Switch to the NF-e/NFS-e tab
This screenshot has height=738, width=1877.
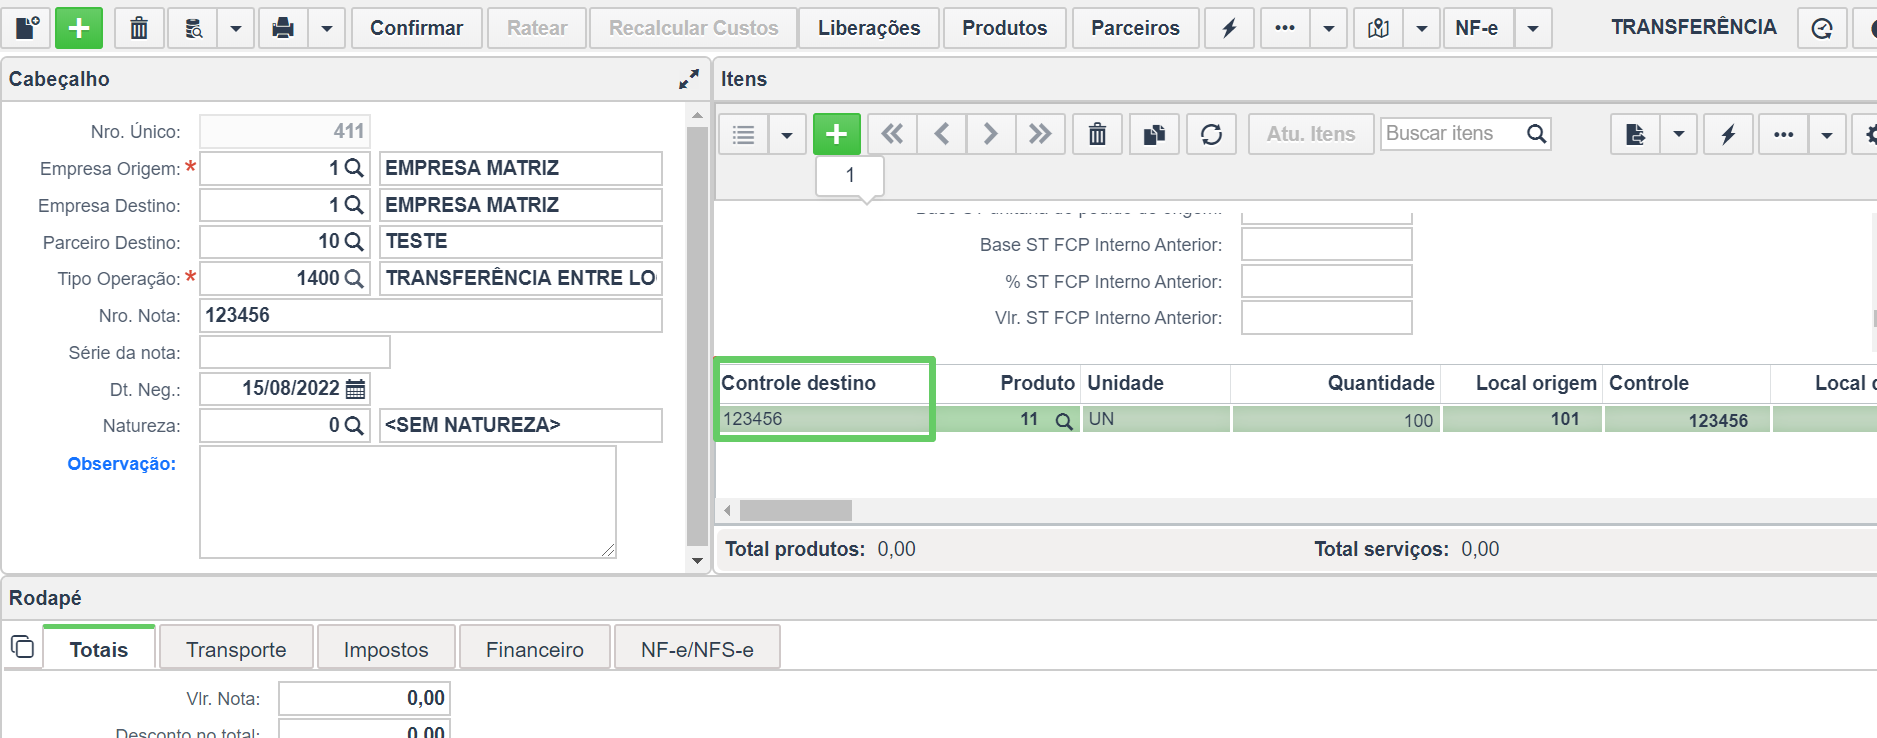click(x=697, y=649)
